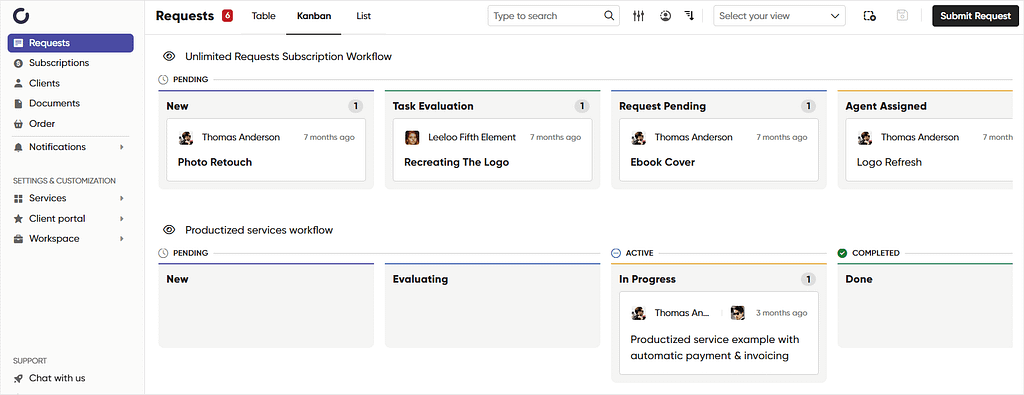Click the clock icon beside Unlimited workflow PENDING
Viewport: 1024px width, 395px height.
coord(163,80)
